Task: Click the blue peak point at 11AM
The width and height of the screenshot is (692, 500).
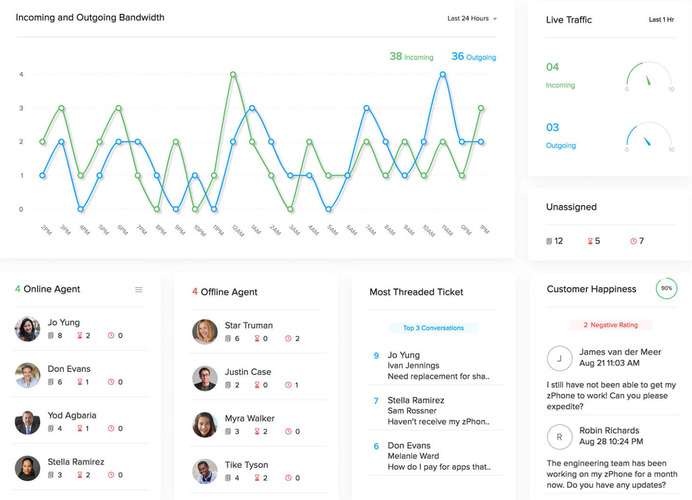Action: (x=443, y=75)
